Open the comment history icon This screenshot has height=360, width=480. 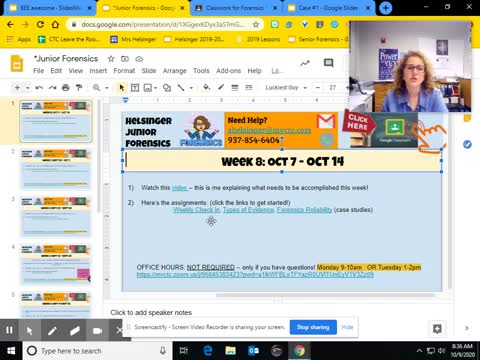(328, 63)
